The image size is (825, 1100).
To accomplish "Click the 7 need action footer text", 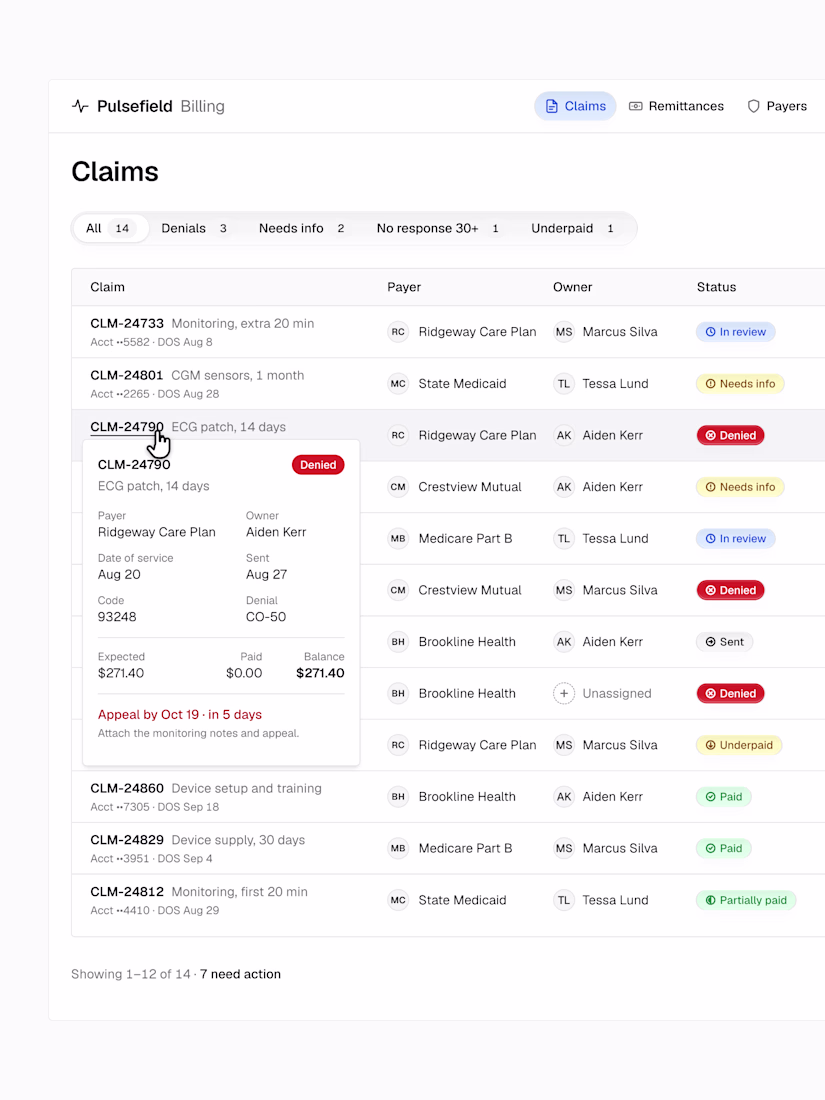I will (x=240, y=974).
